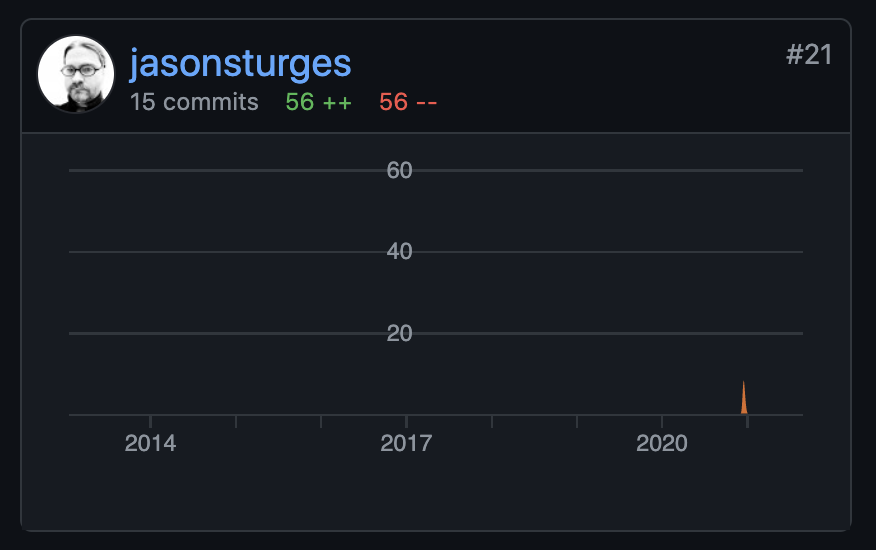Screen dimensions: 876x550
Task: Click the tick mark below the orange spike
Action: tap(747, 421)
